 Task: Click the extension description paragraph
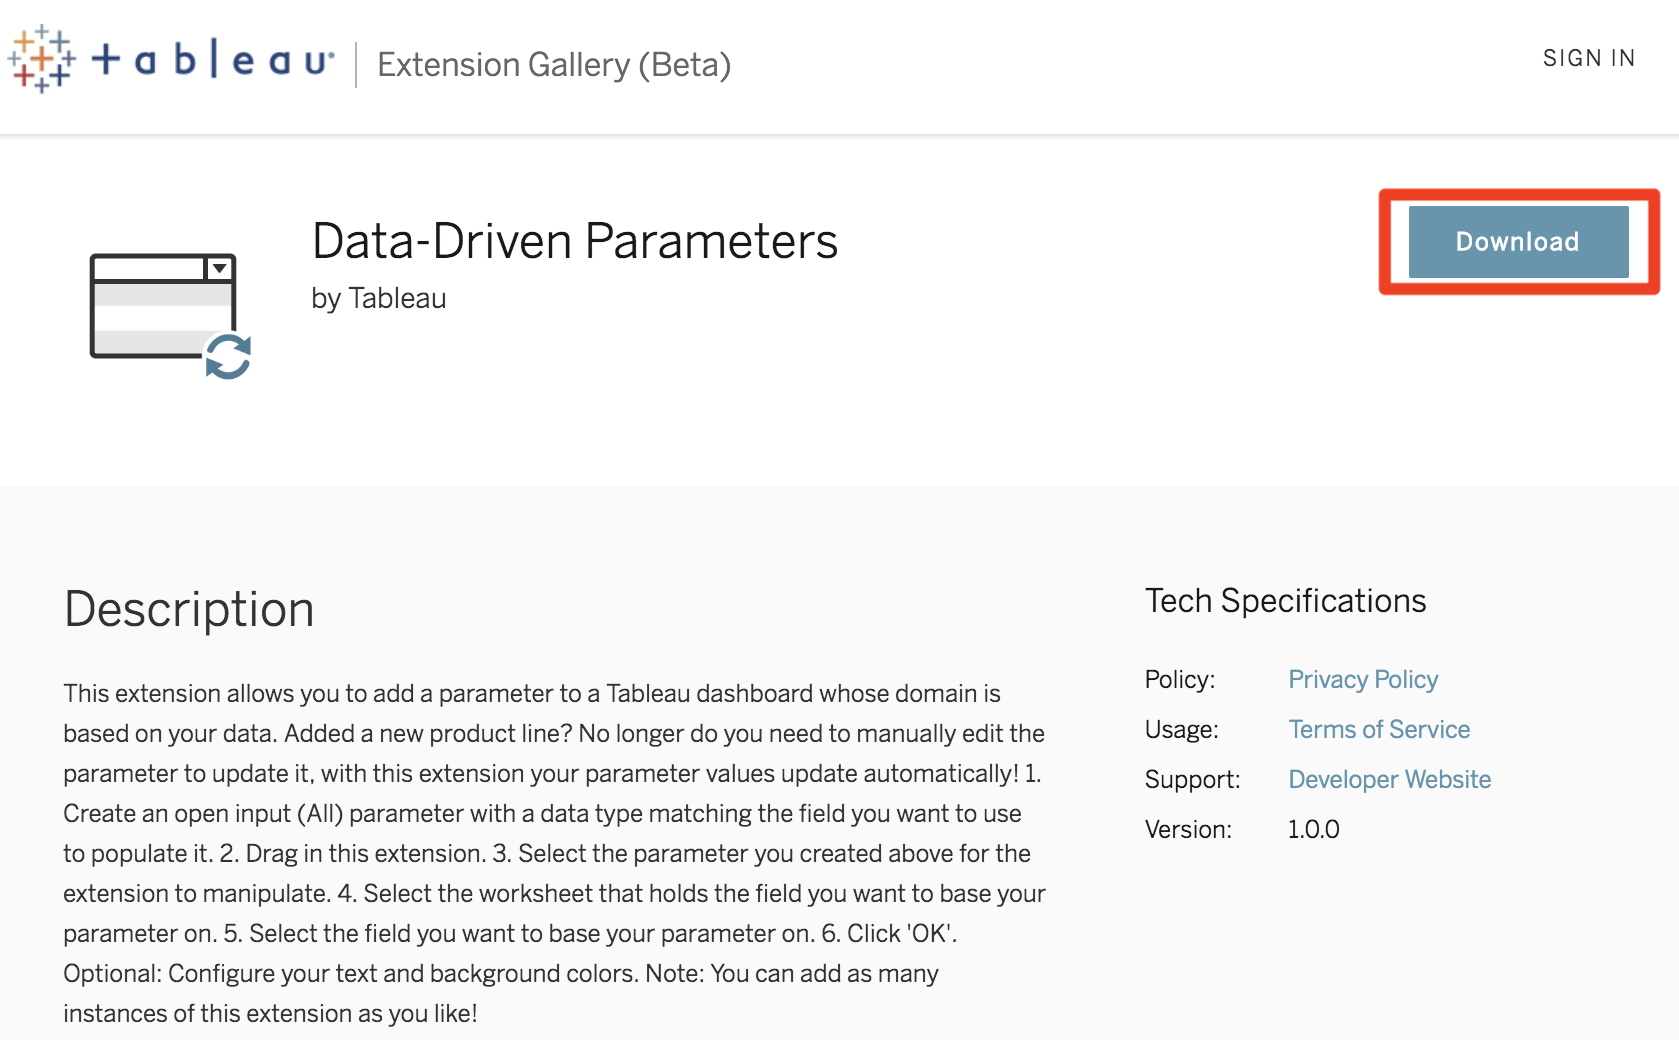click(x=555, y=853)
